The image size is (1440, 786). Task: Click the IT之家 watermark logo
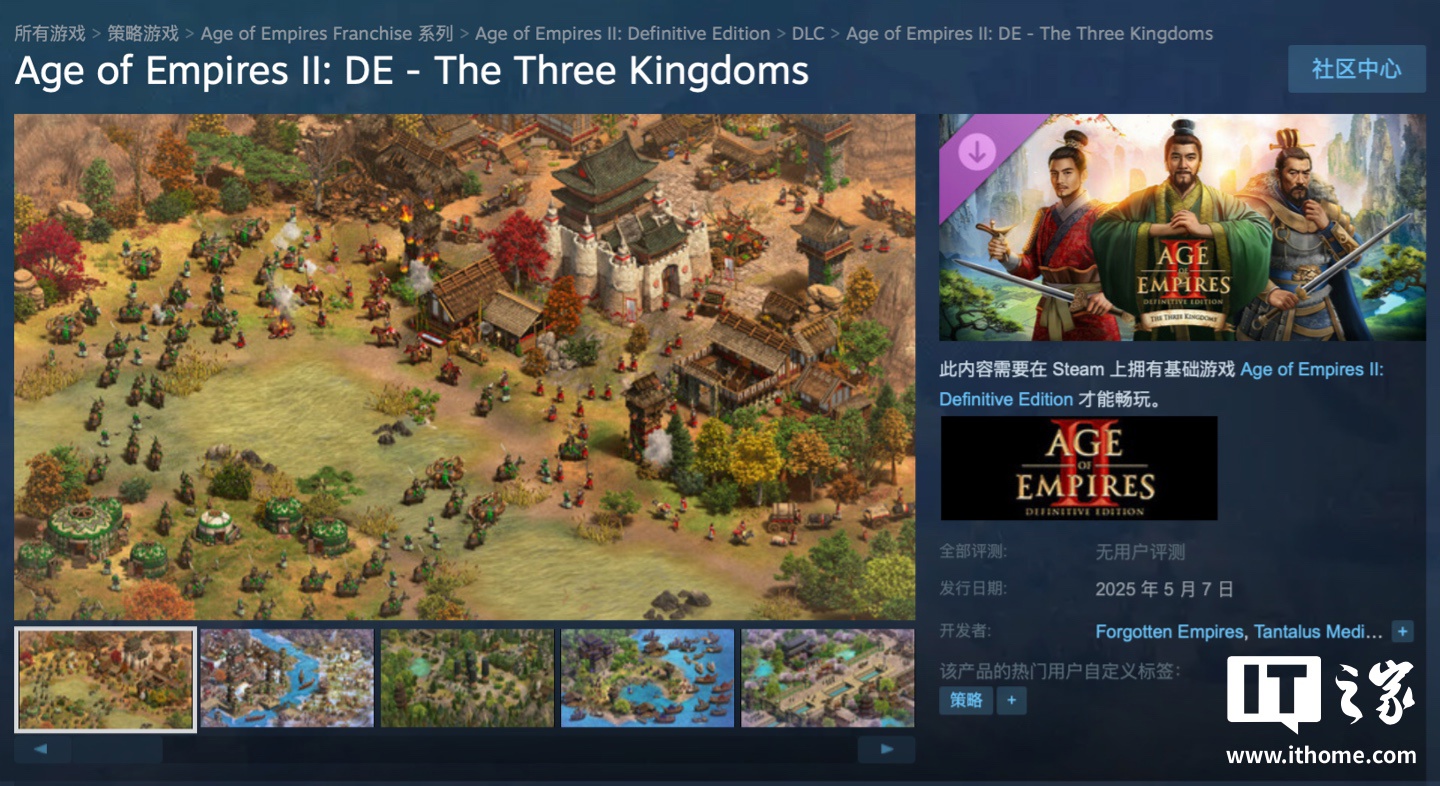pyautogui.click(x=1321, y=709)
